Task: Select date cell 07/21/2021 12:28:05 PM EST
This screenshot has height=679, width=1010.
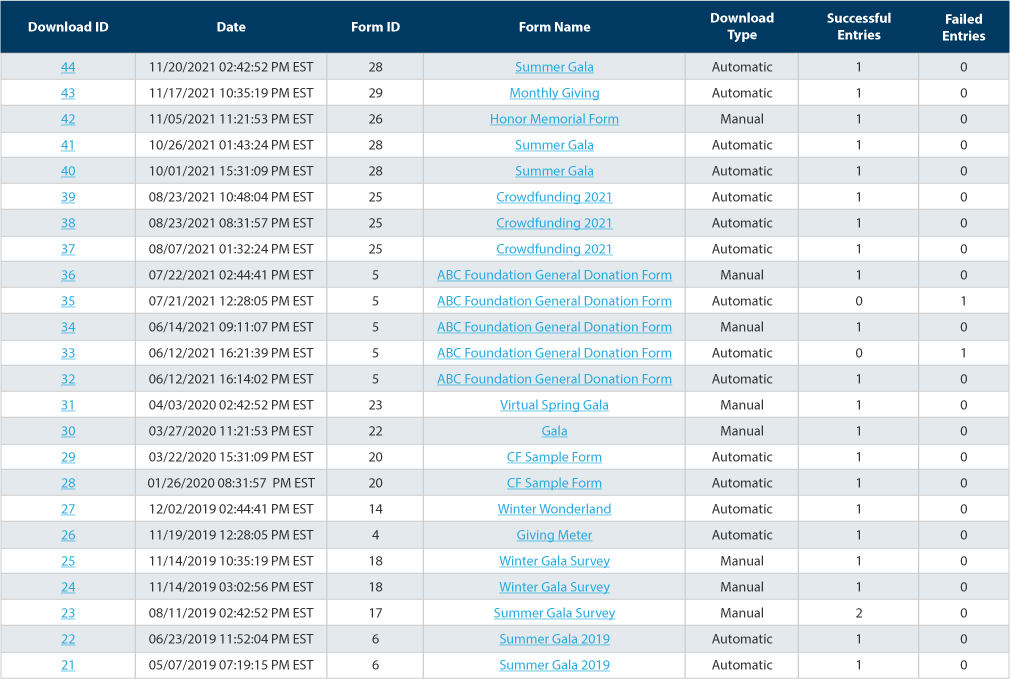Action: 231,301
